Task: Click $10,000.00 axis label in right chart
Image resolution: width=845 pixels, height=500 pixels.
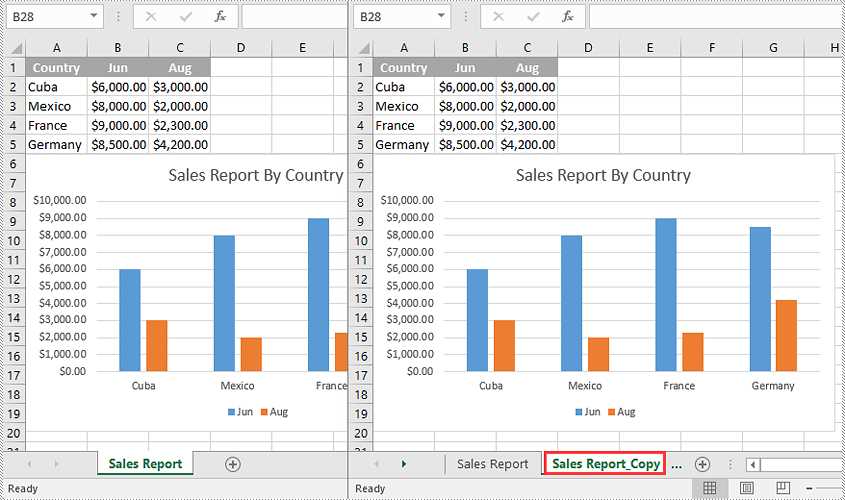Action: click(x=407, y=200)
